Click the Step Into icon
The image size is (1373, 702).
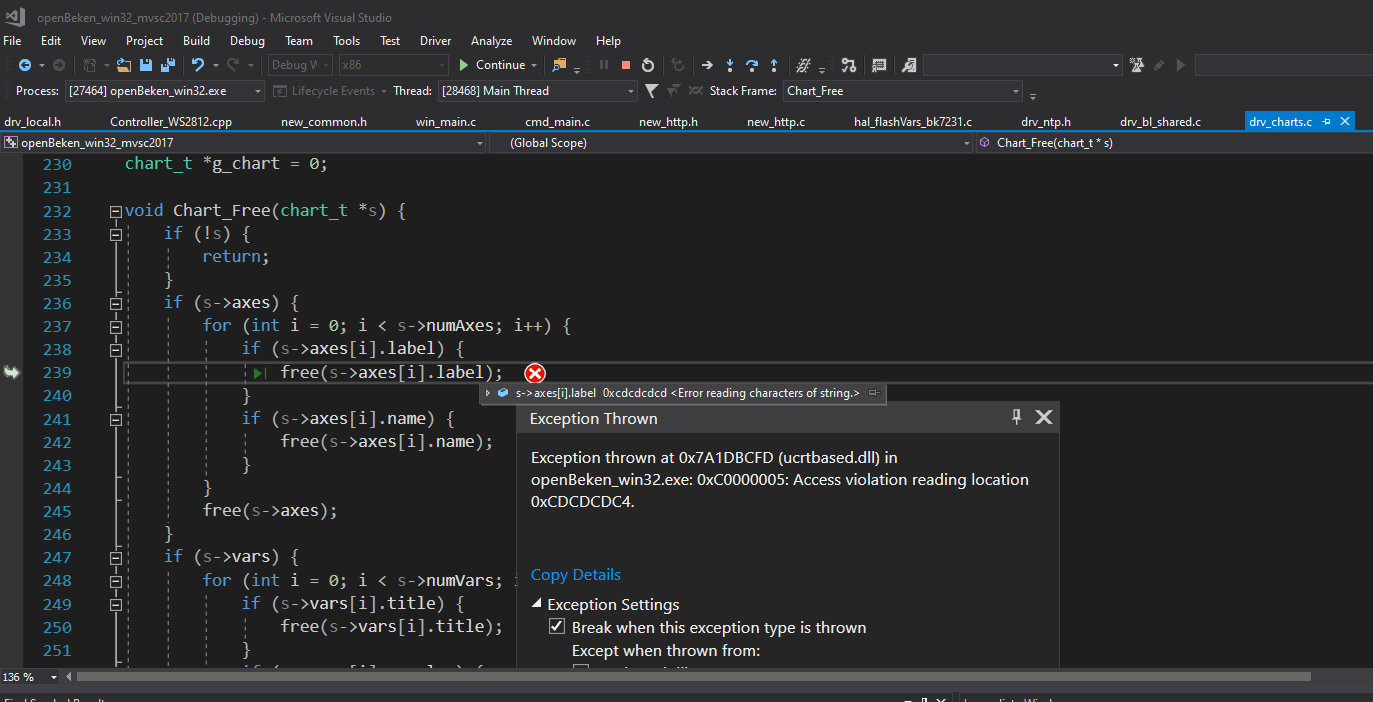coord(729,65)
